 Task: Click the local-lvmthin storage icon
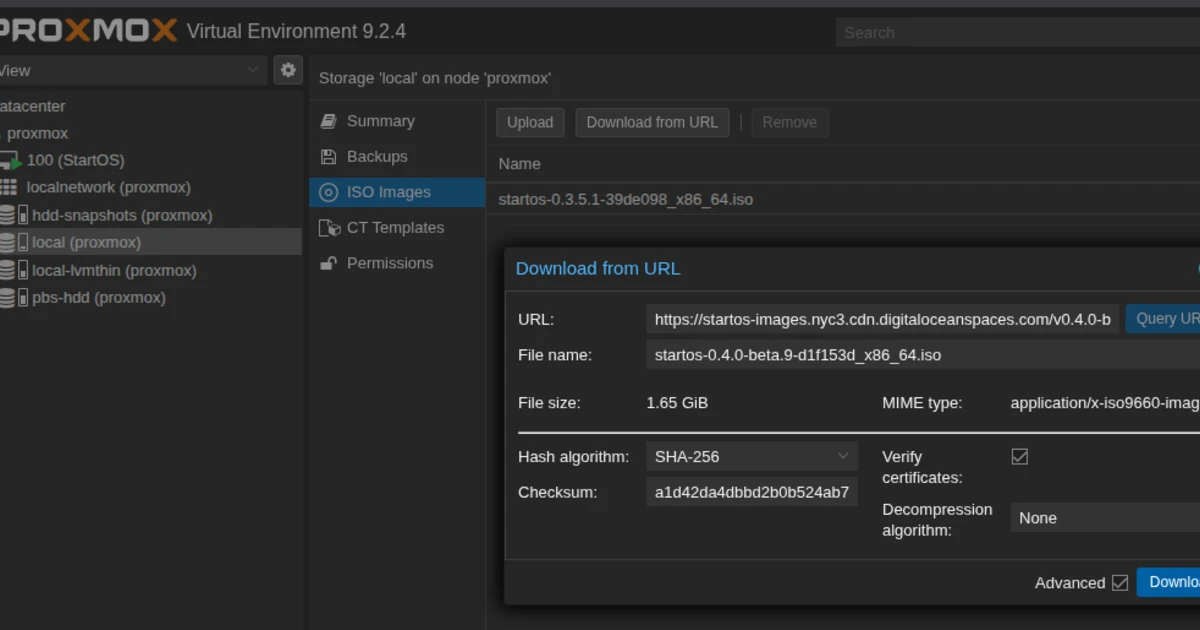14,270
